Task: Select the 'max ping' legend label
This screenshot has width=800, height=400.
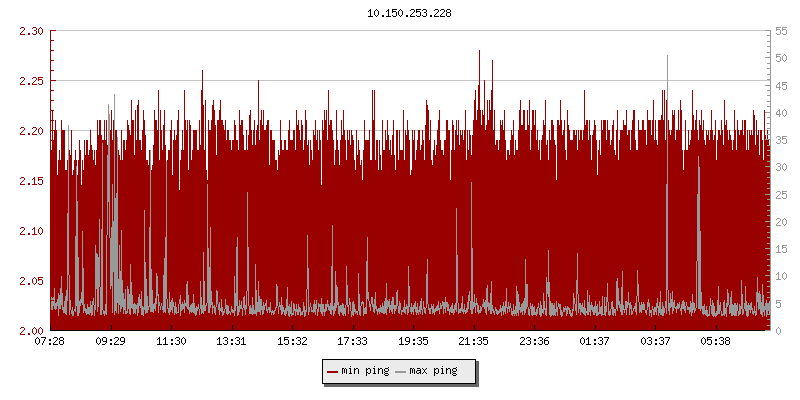Action: (x=433, y=371)
